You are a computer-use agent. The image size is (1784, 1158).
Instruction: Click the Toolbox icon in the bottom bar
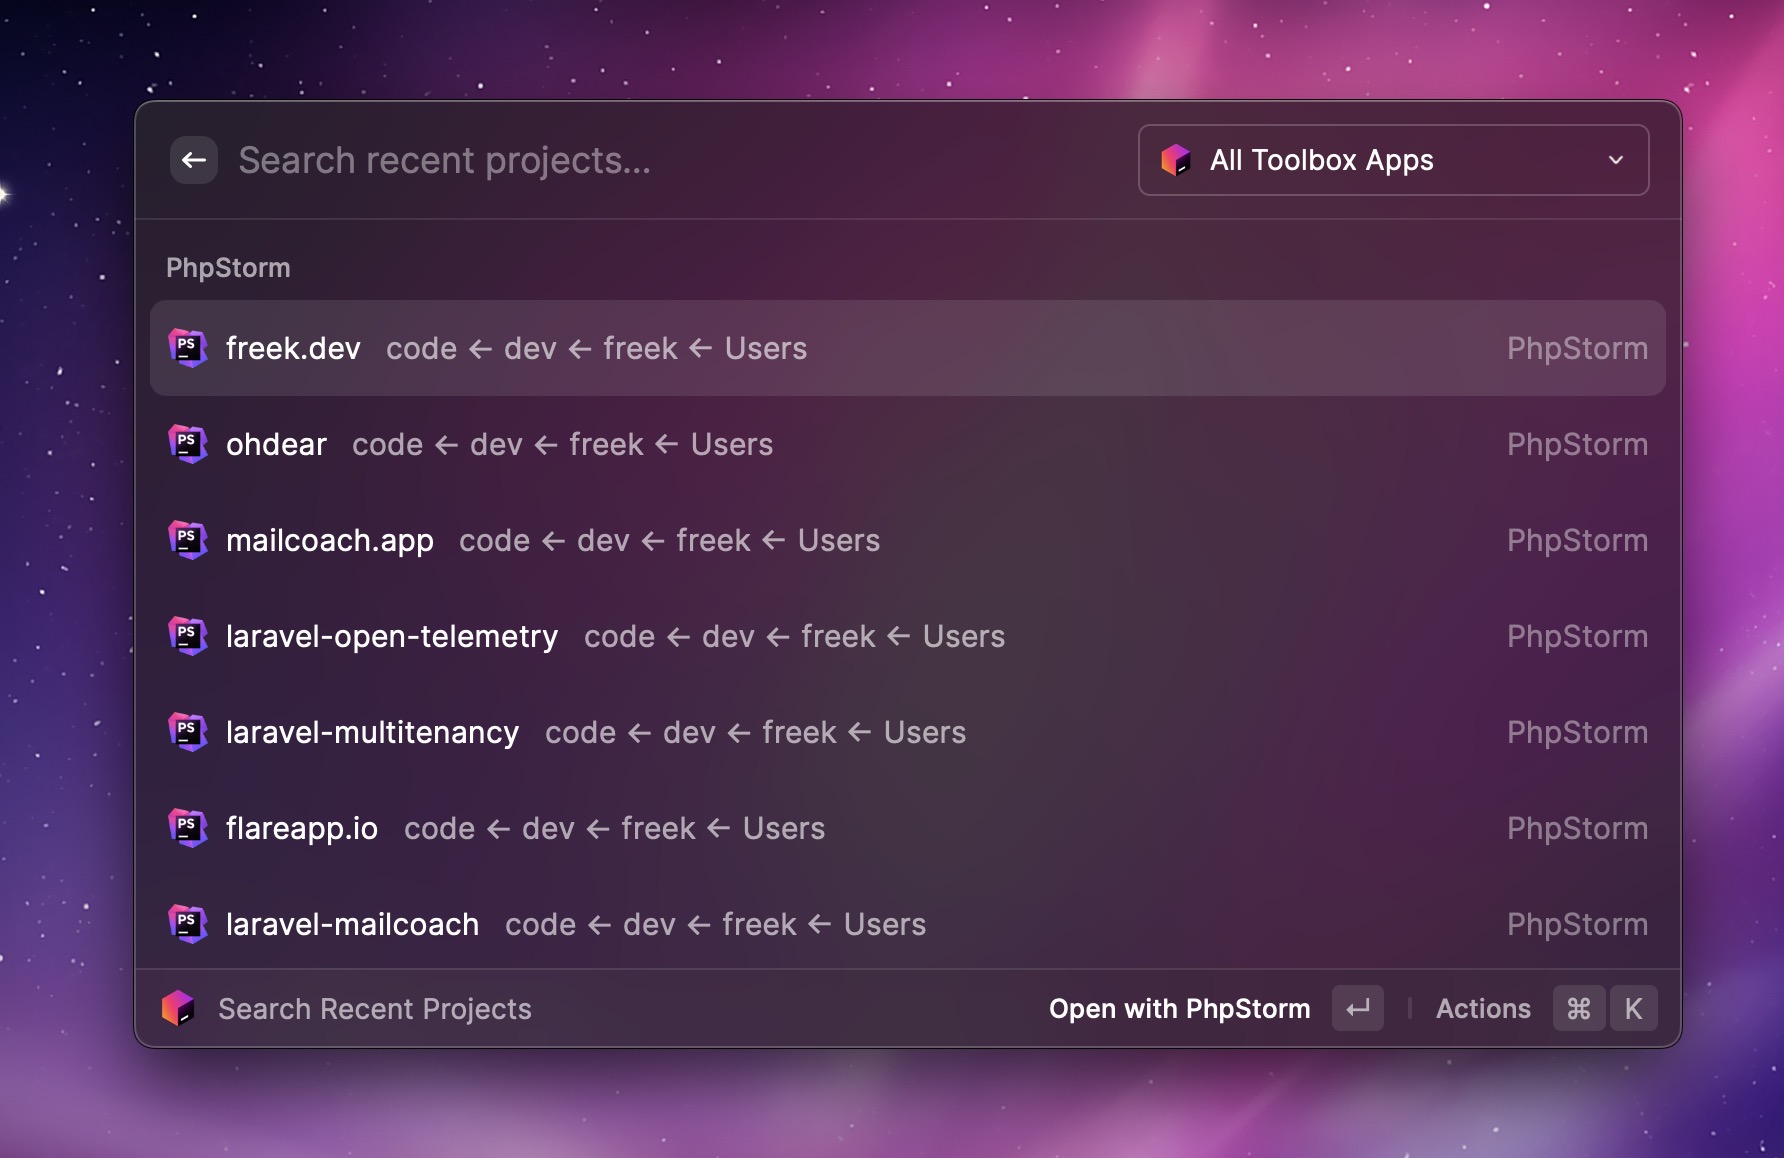tap(178, 1008)
